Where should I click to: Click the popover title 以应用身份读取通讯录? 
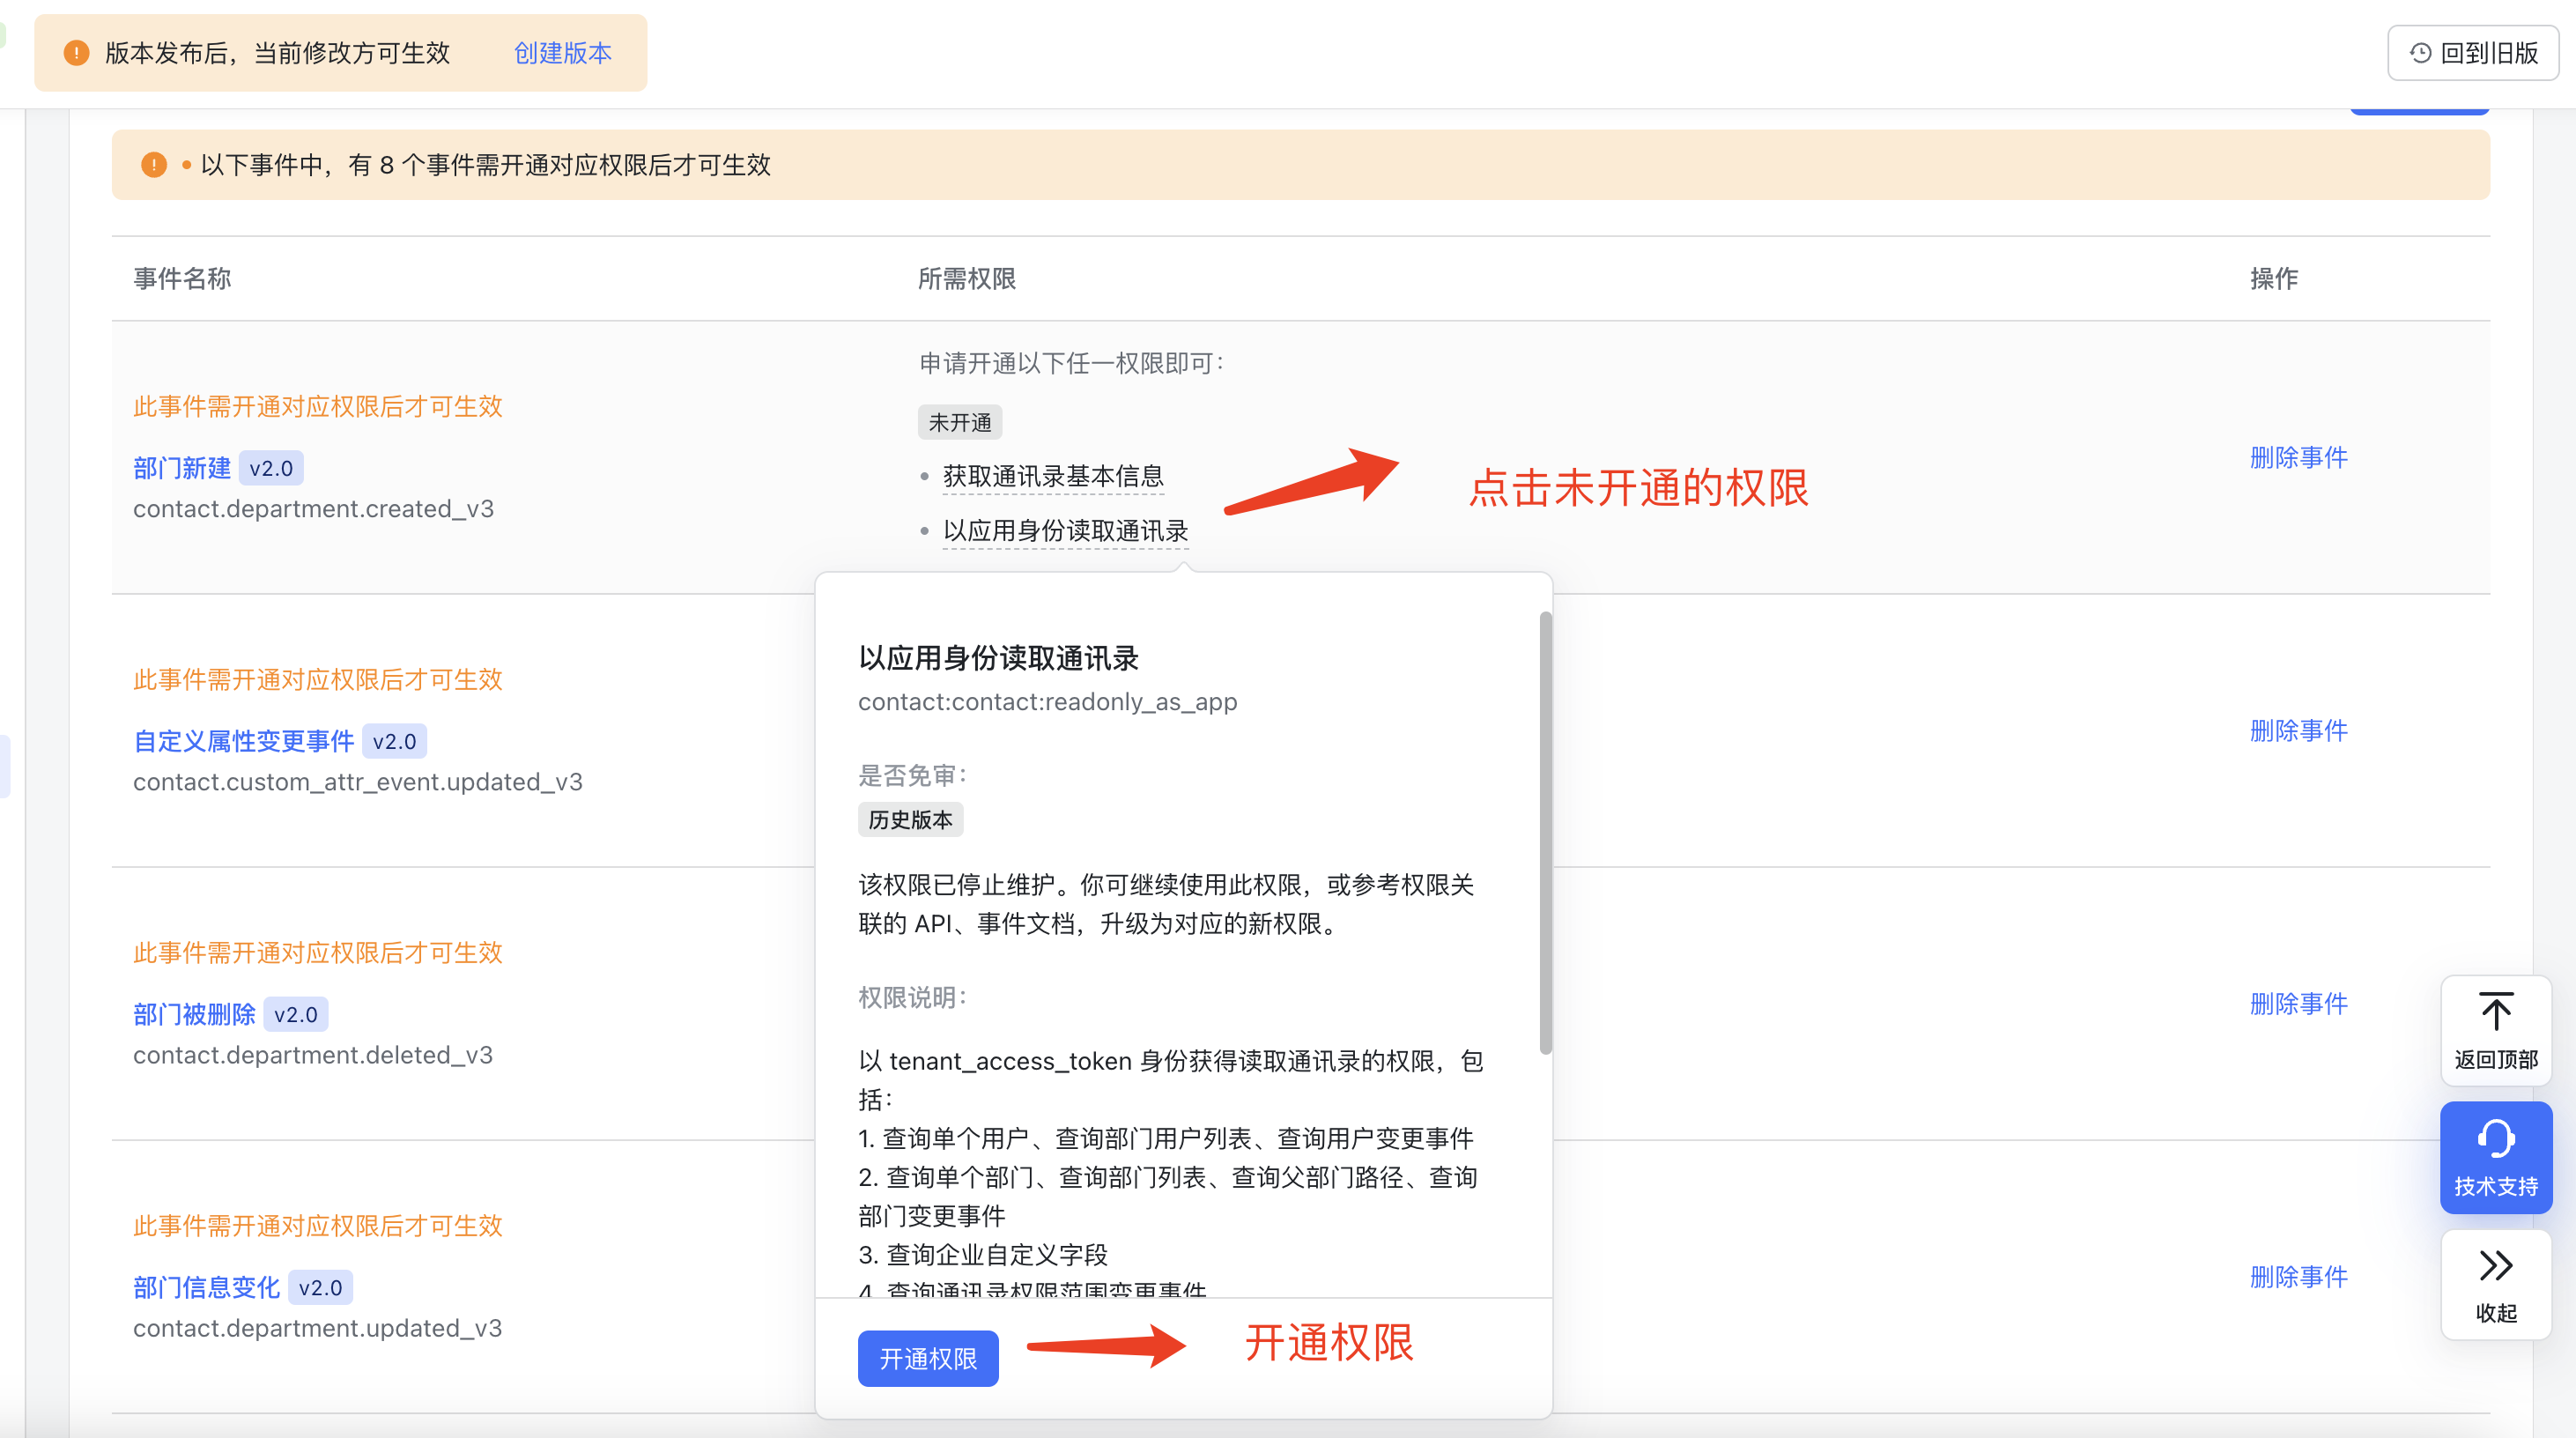tap(998, 658)
